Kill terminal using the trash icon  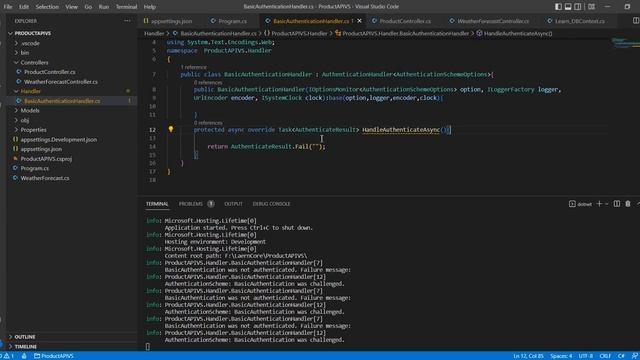point(628,204)
